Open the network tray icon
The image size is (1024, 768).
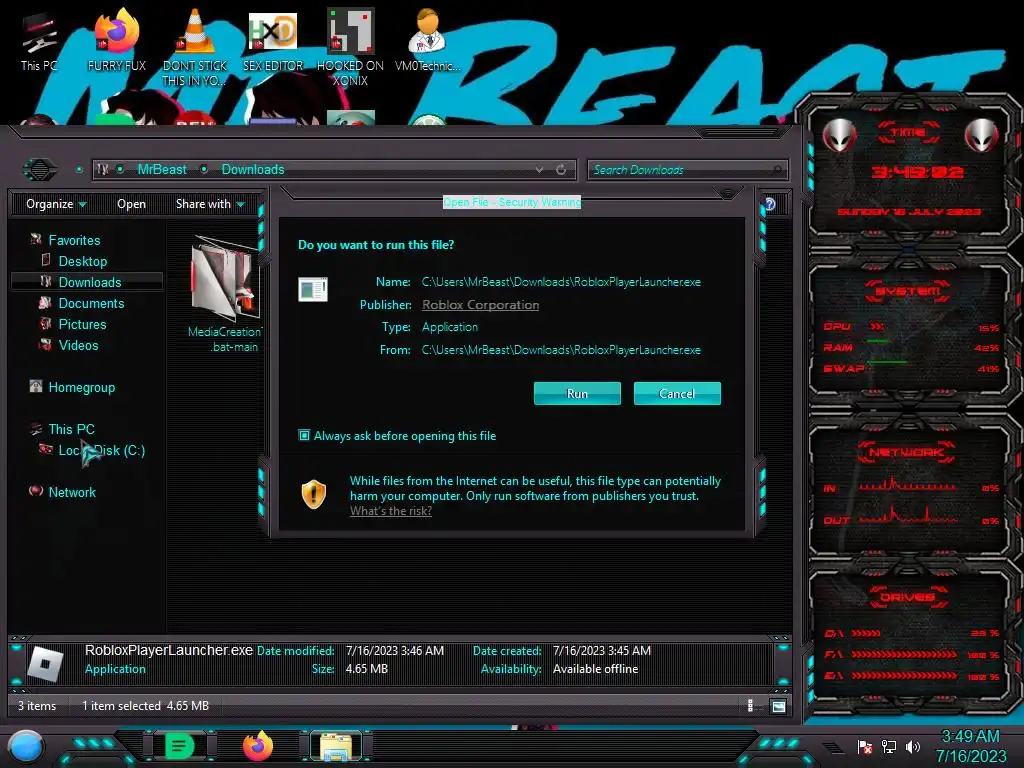pyautogui.click(x=888, y=746)
